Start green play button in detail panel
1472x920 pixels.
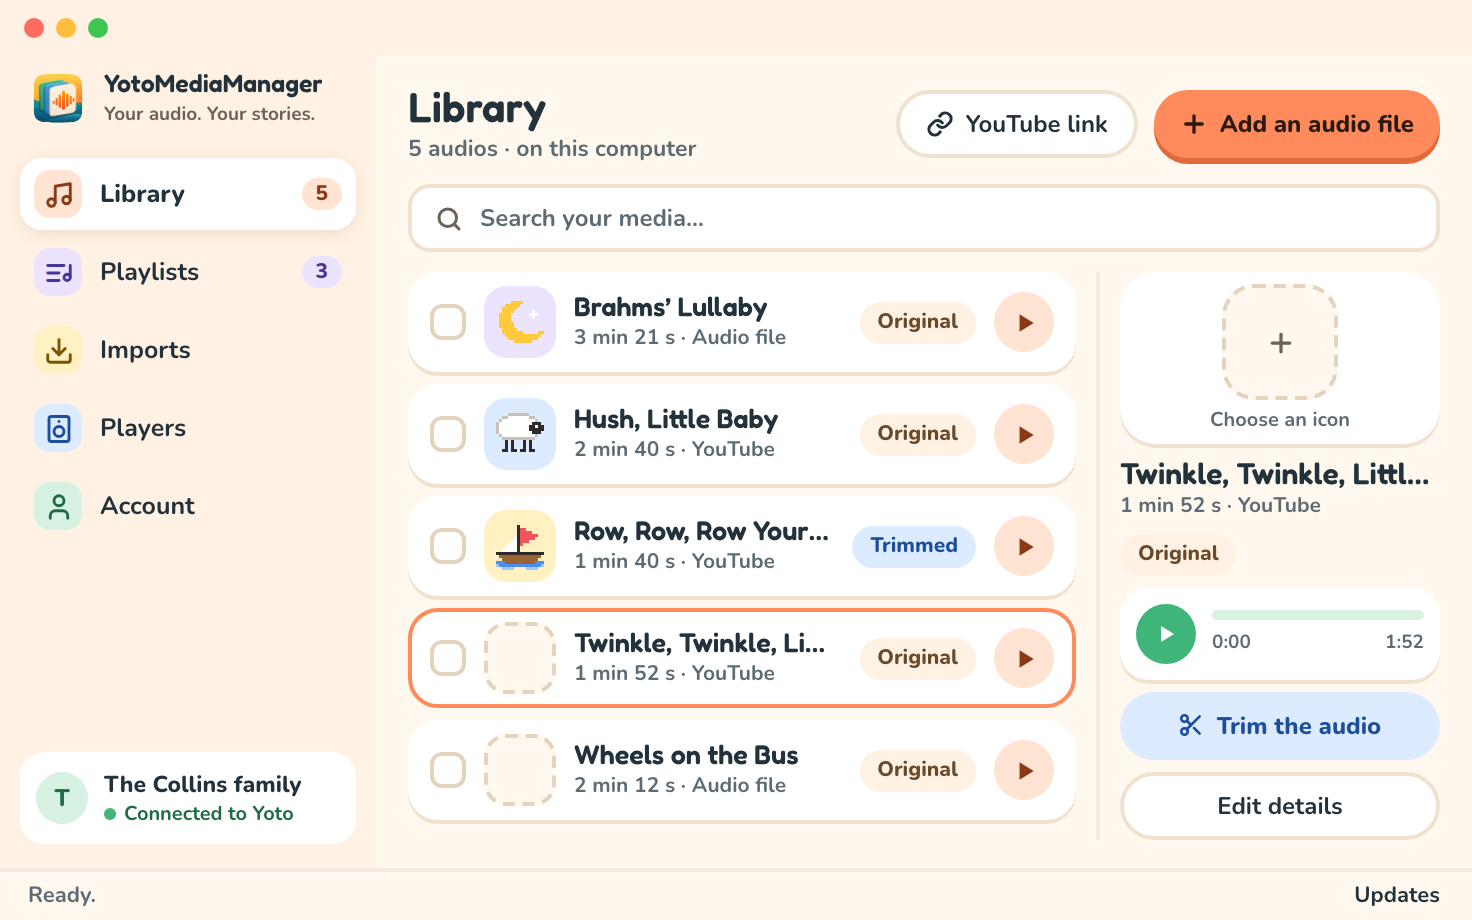click(1166, 634)
